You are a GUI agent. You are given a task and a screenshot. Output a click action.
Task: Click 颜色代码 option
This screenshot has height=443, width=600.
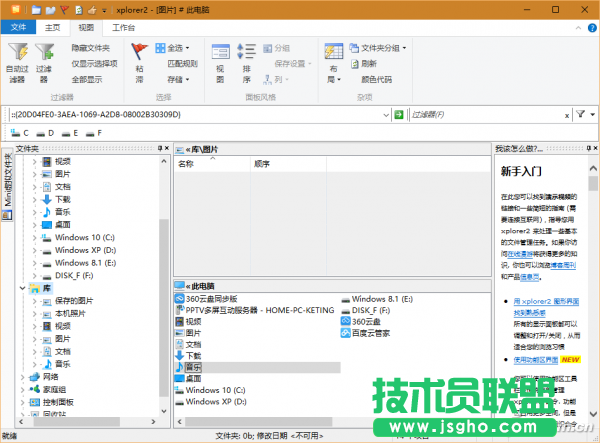point(377,80)
